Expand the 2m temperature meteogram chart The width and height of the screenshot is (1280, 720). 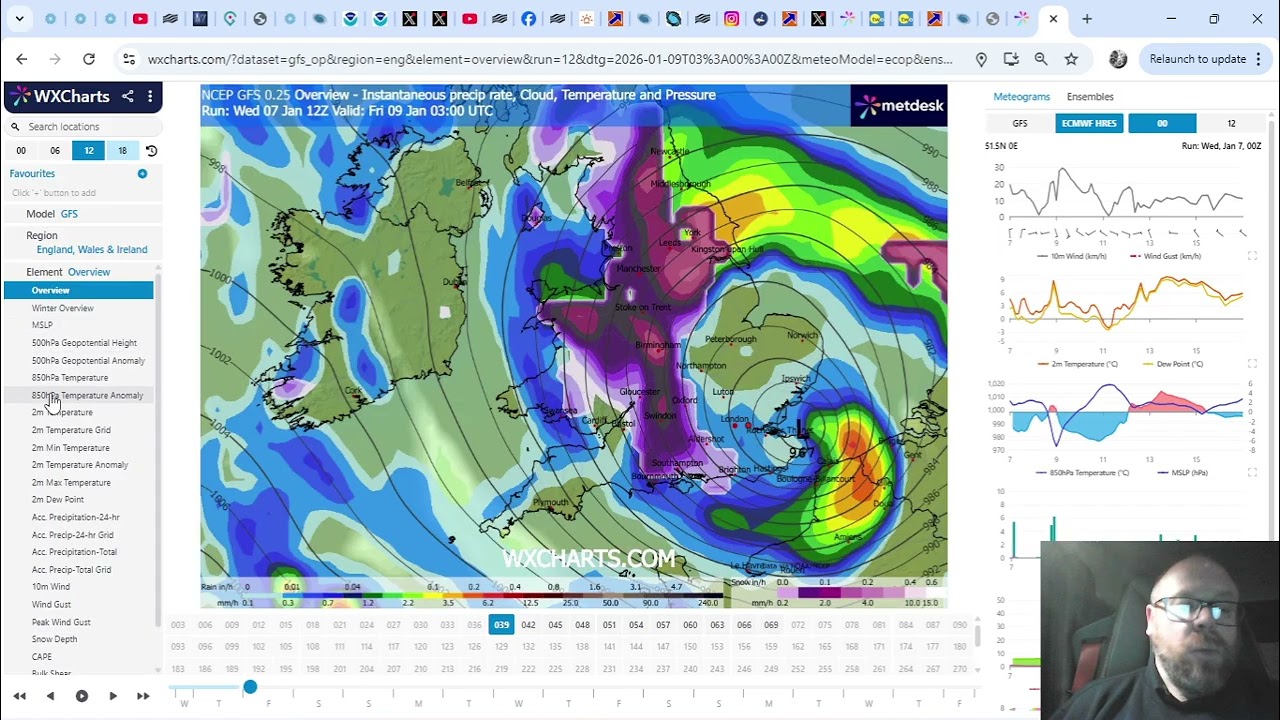[1252, 364]
